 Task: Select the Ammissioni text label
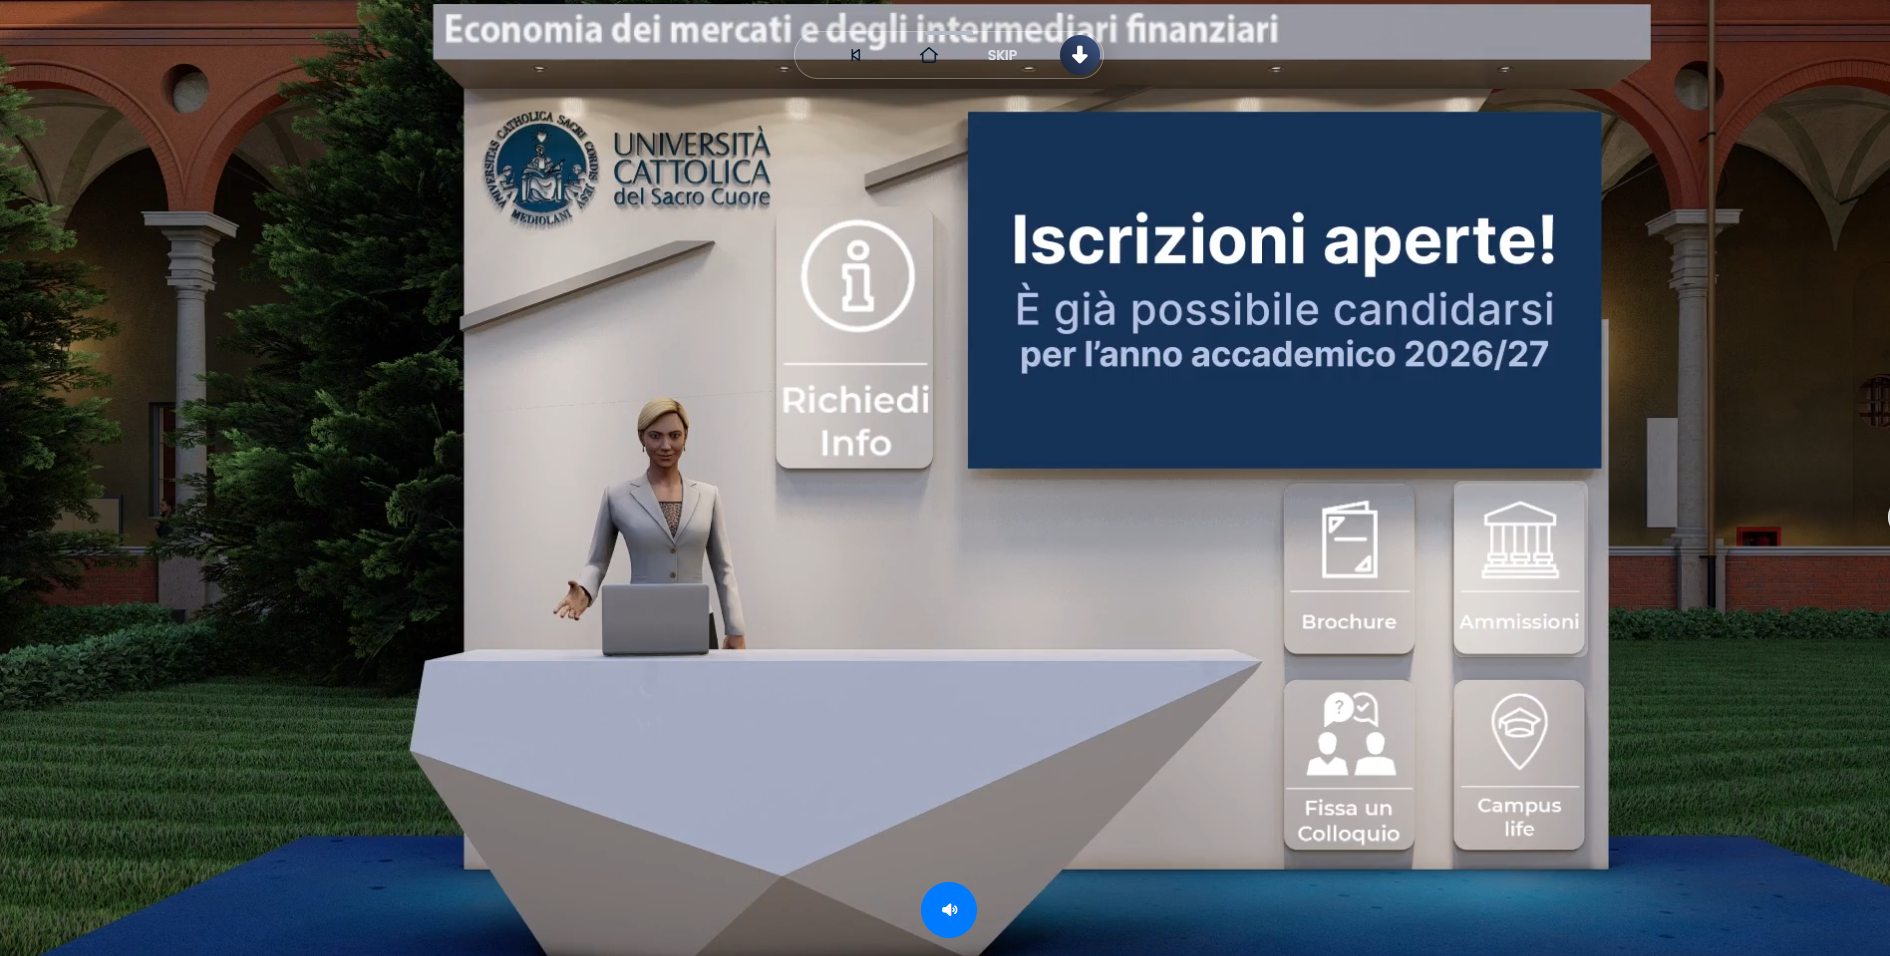[1518, 622]
